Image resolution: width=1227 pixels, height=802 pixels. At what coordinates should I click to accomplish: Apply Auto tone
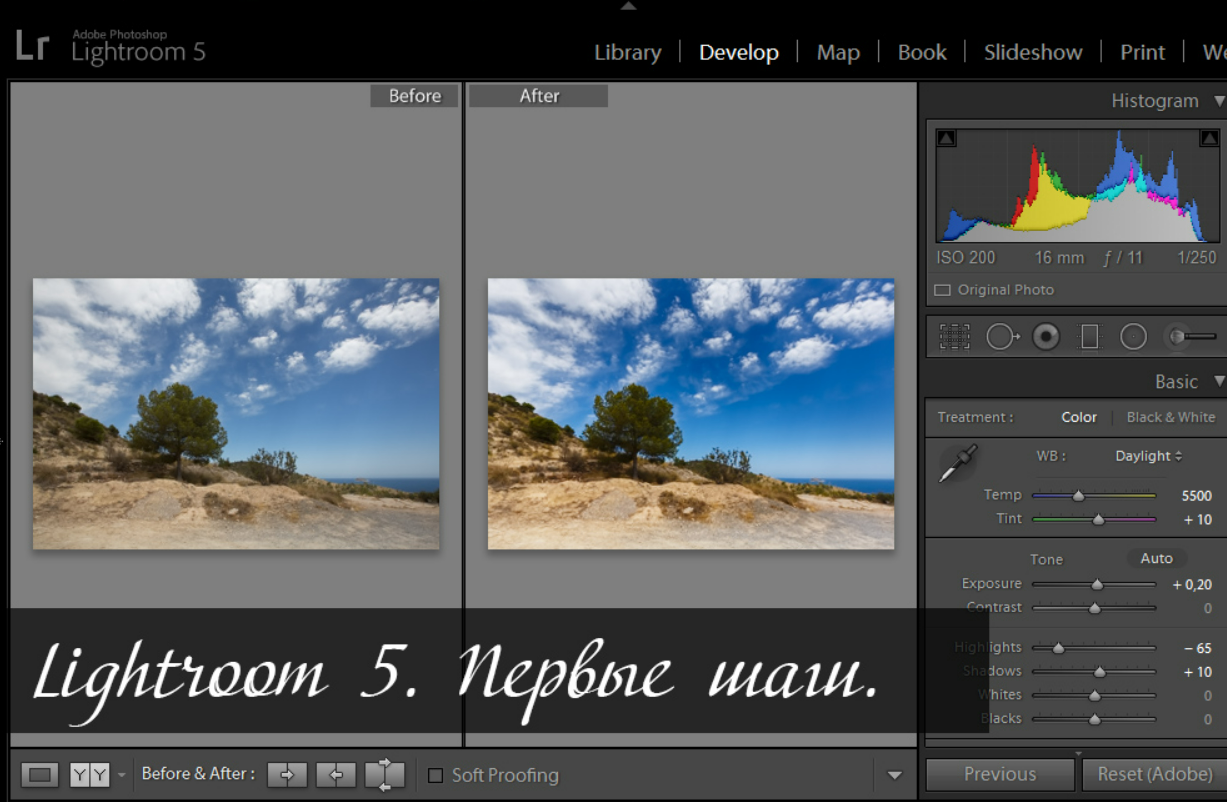(x=1157, y=559)
